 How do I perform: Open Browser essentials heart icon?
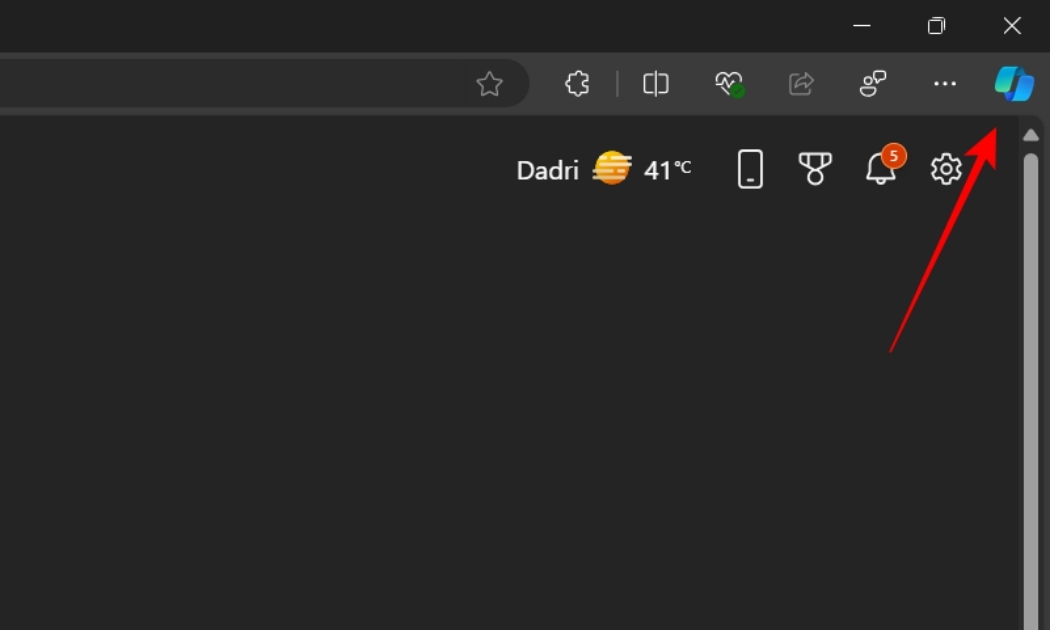click(x=729, y=84)
